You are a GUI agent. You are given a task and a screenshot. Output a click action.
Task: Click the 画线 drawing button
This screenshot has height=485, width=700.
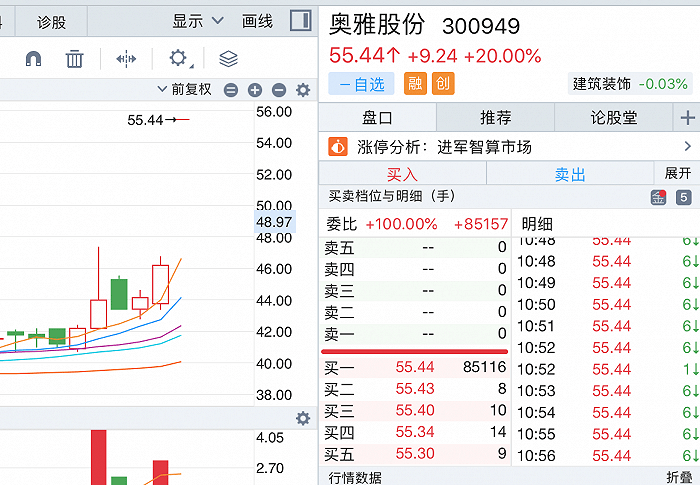pos(257,21)
